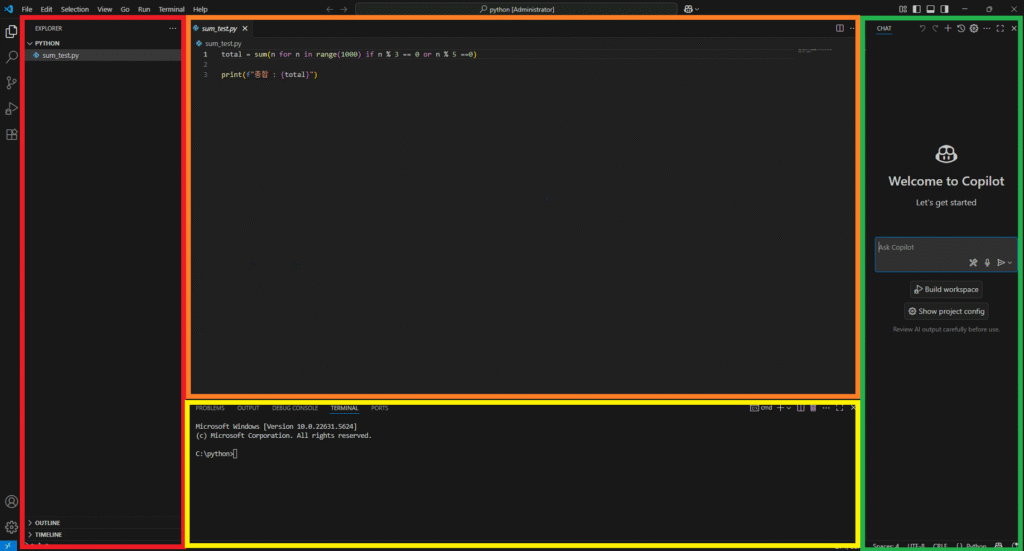Undo last chat request arrow
Viewport: 1024px width, 551px height.
point(922,28)
